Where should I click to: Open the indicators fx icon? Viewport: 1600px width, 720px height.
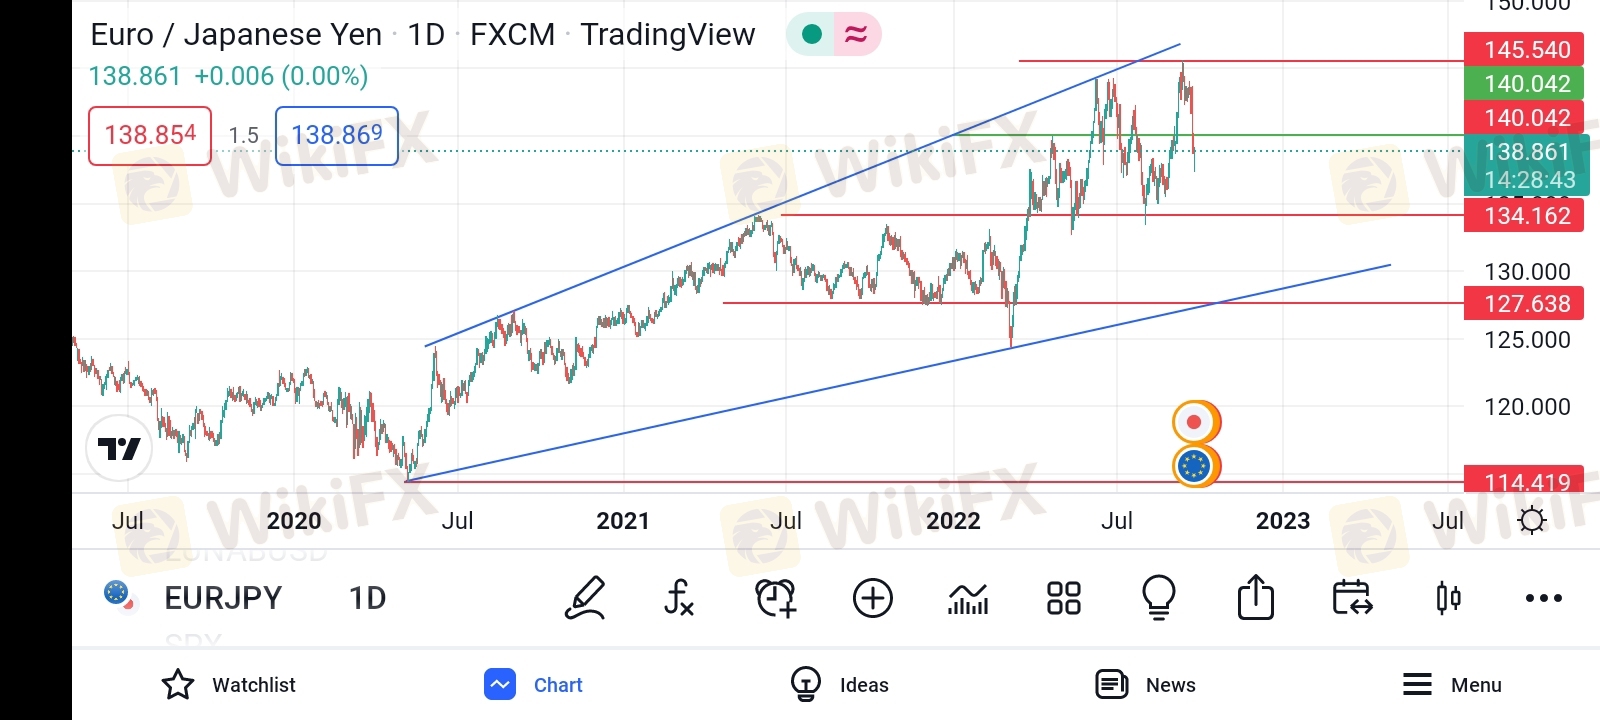coord(678,598)
